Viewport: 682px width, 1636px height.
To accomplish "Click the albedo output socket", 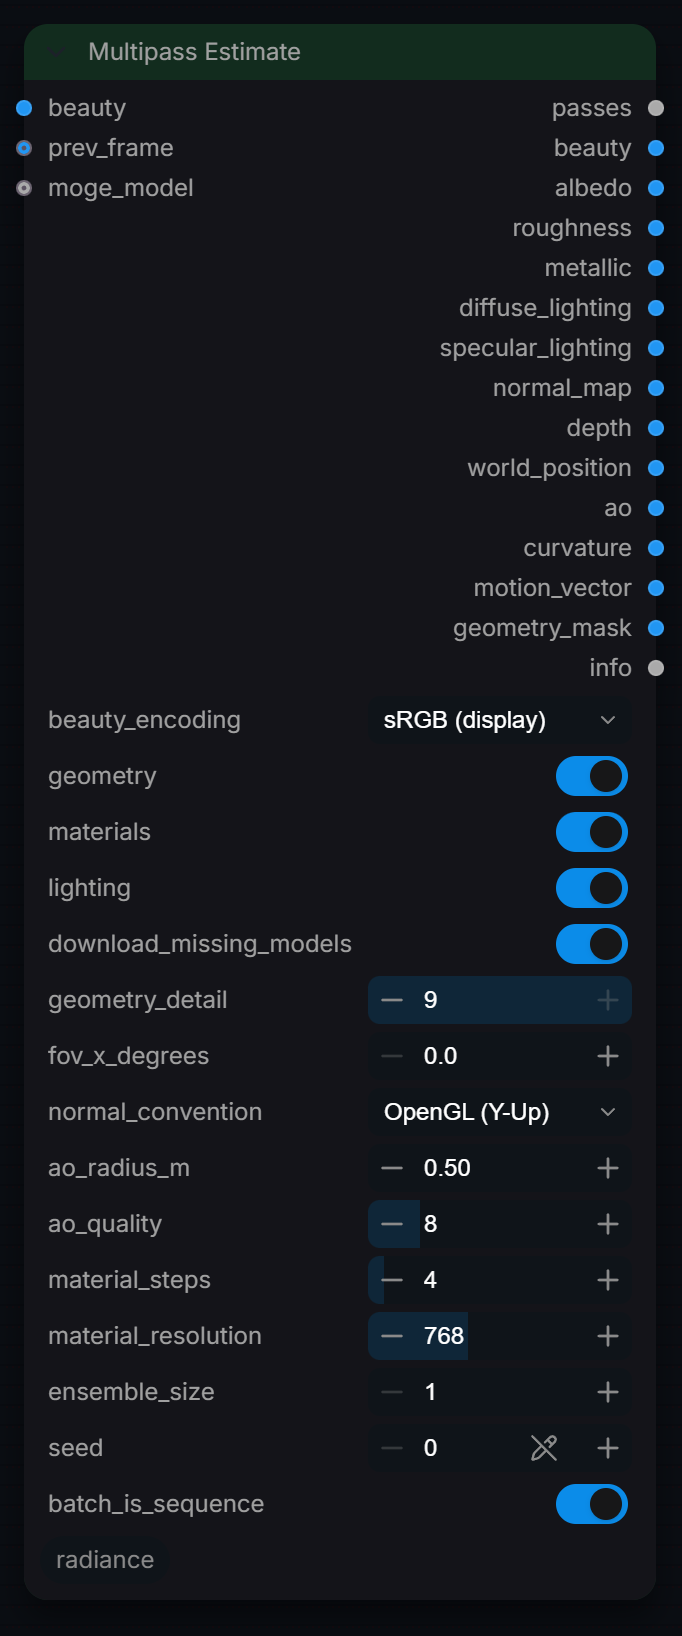I will [656, 188].
